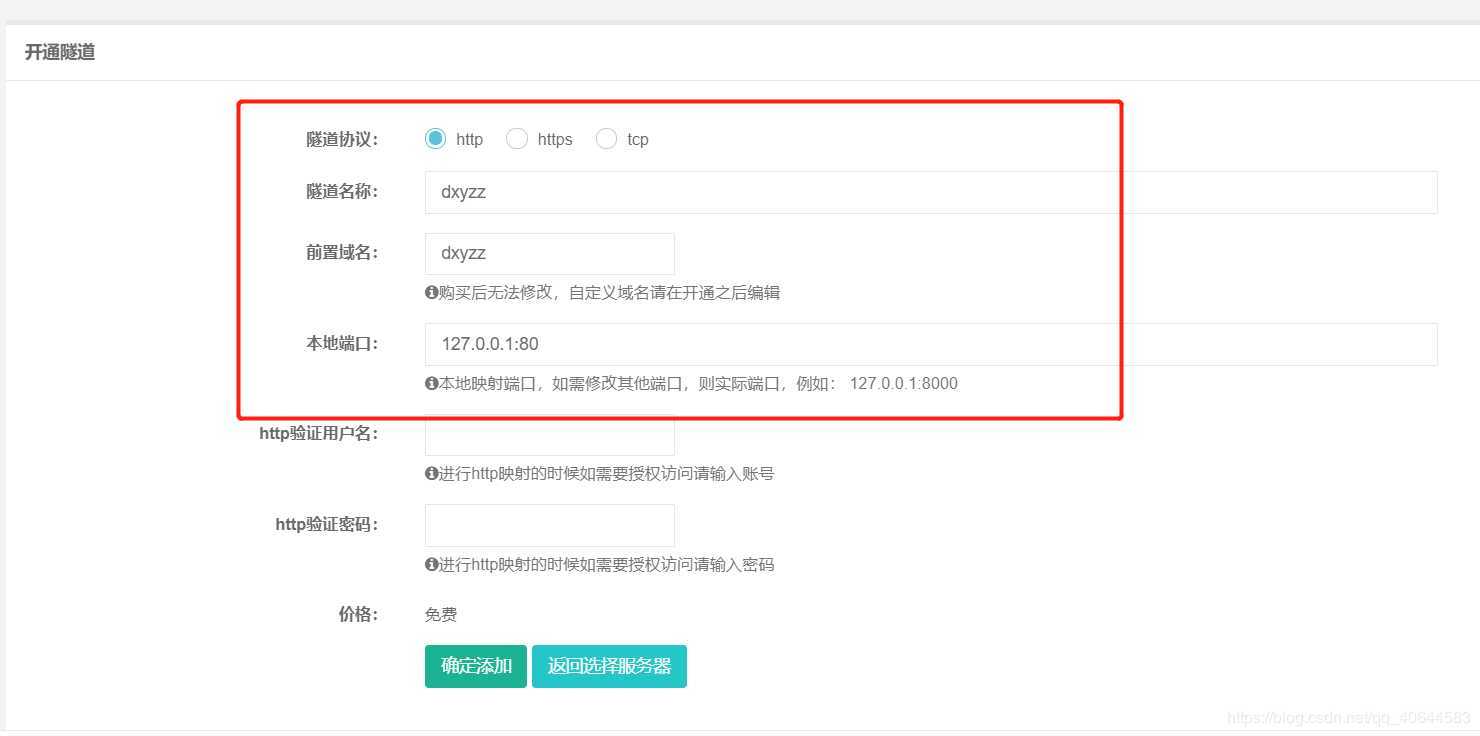Click the hint about entering 账号
The height and width of the screenshot is (736, 1480).
(x=607, y=474)
